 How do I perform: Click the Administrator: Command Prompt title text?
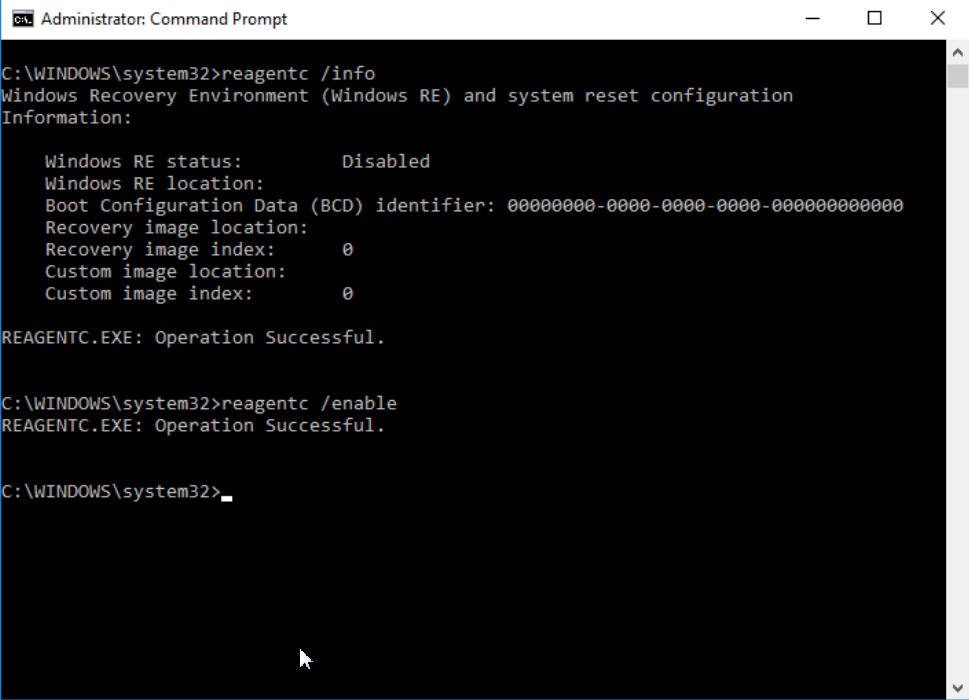click(164, 19)
